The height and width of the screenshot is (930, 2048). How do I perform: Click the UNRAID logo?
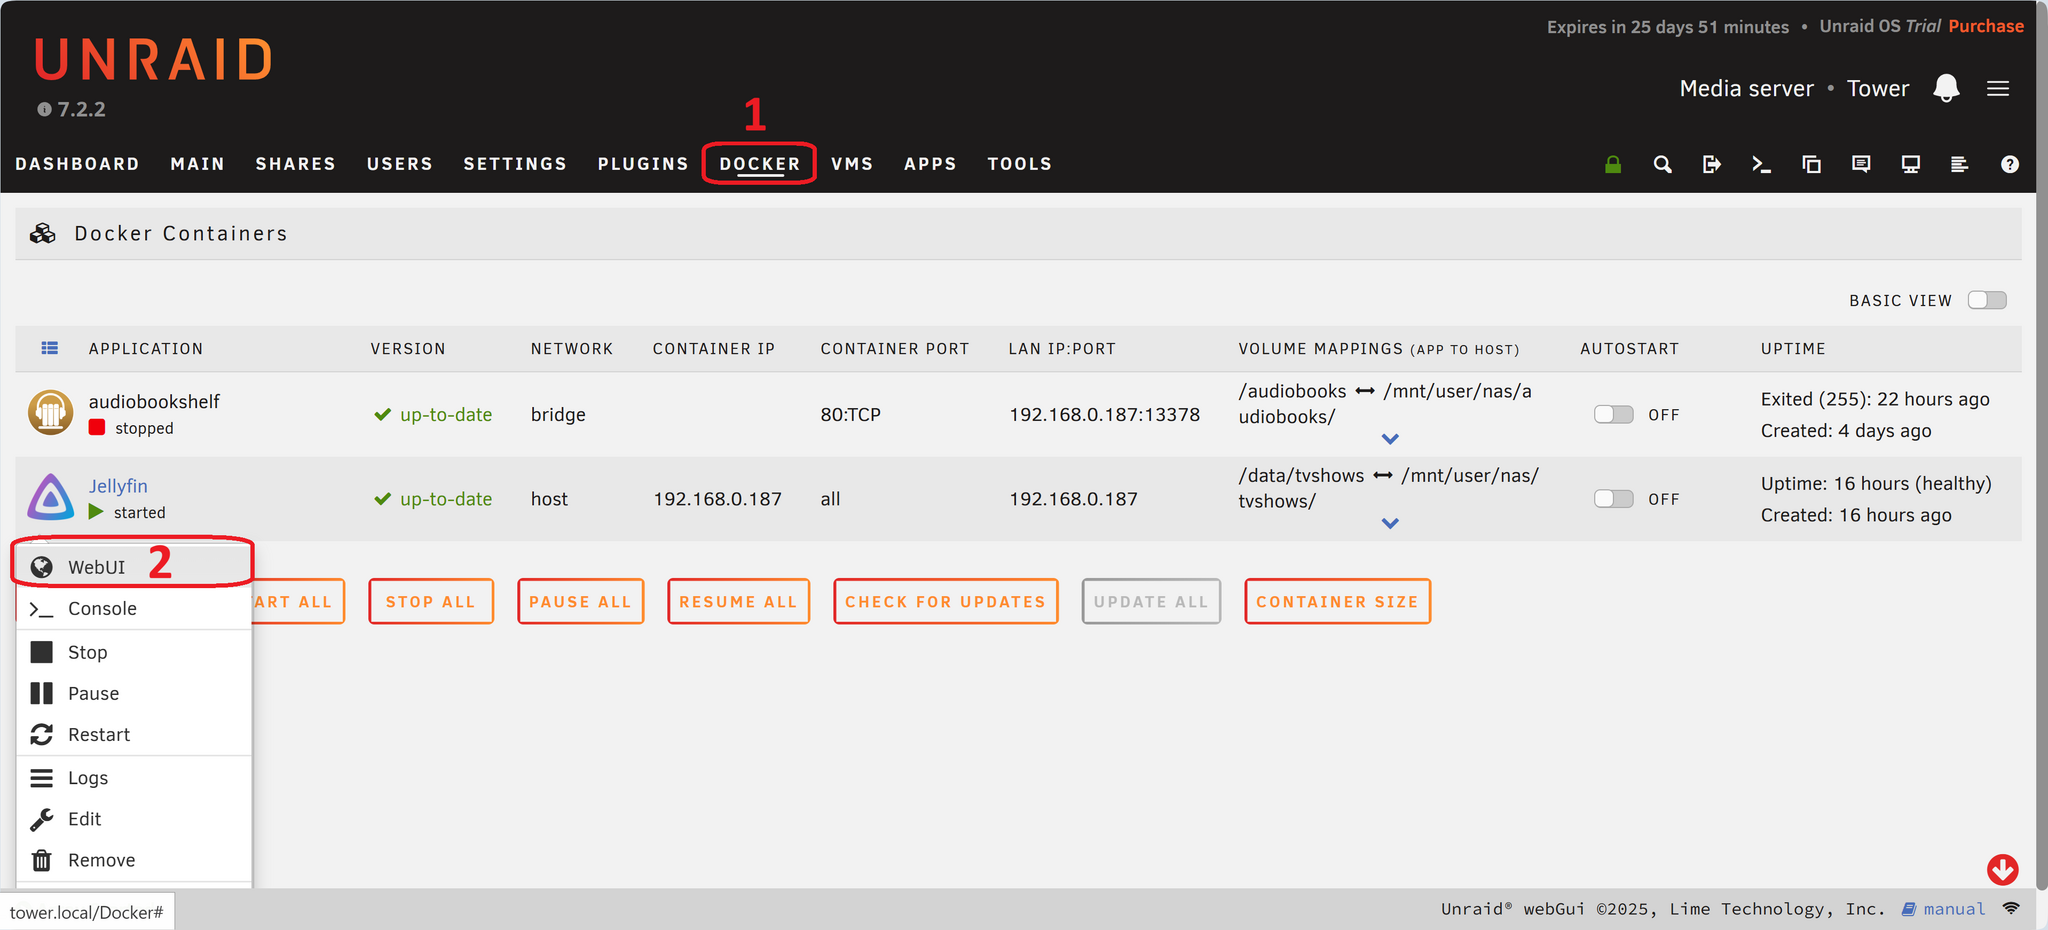coord(154,60)
